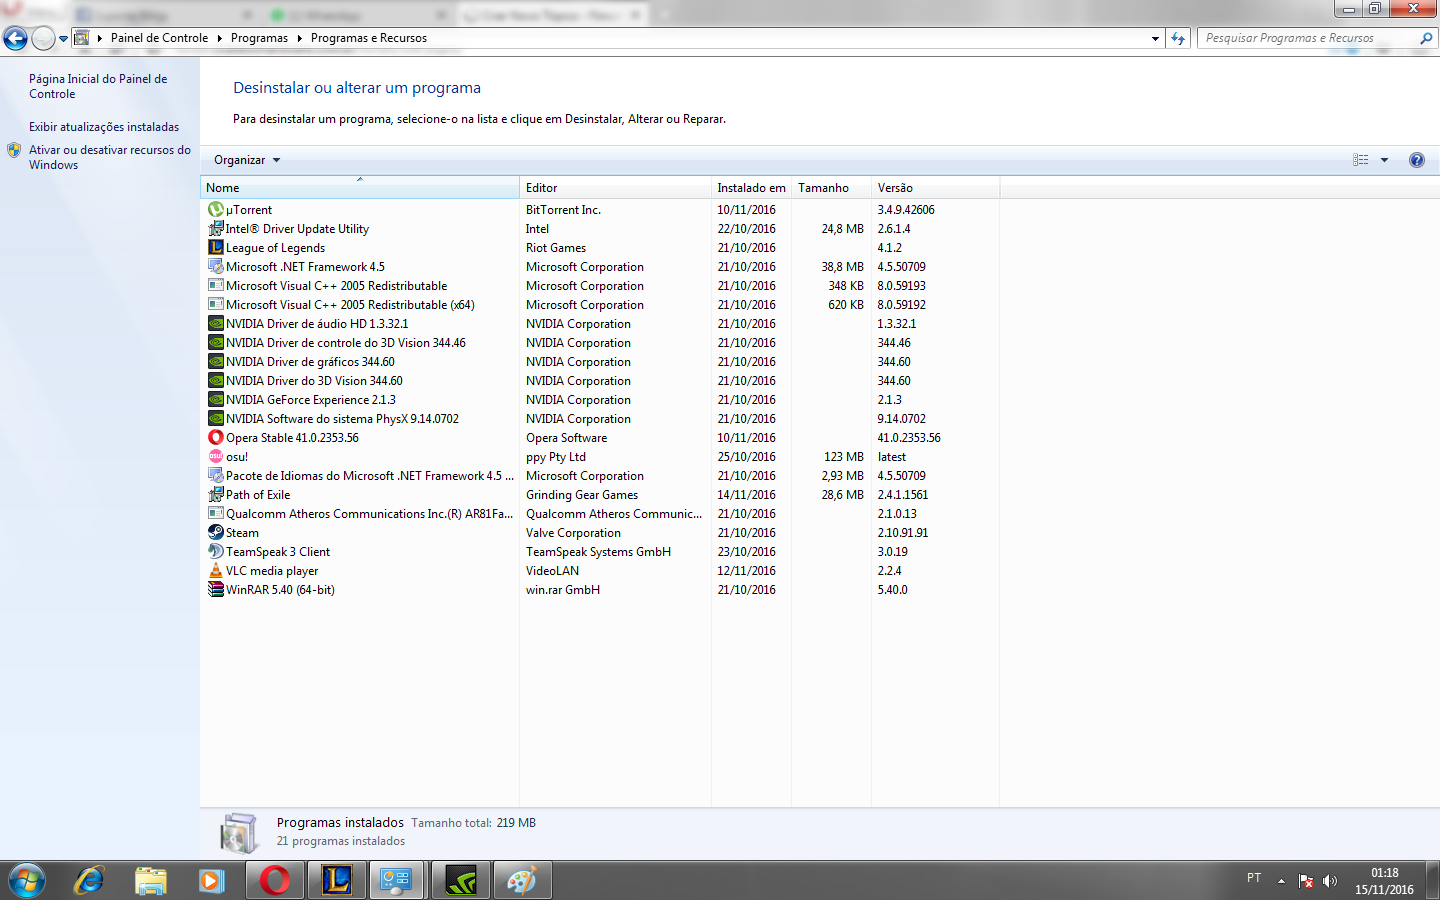
Task: Select the µTorrent program icon
Action: pos(216,210)
